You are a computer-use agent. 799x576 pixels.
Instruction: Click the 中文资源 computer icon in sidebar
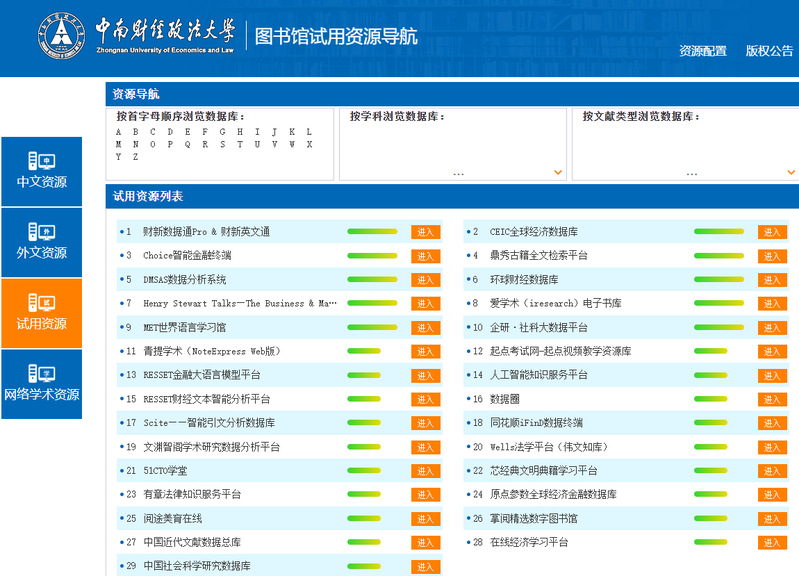[41, 160]
